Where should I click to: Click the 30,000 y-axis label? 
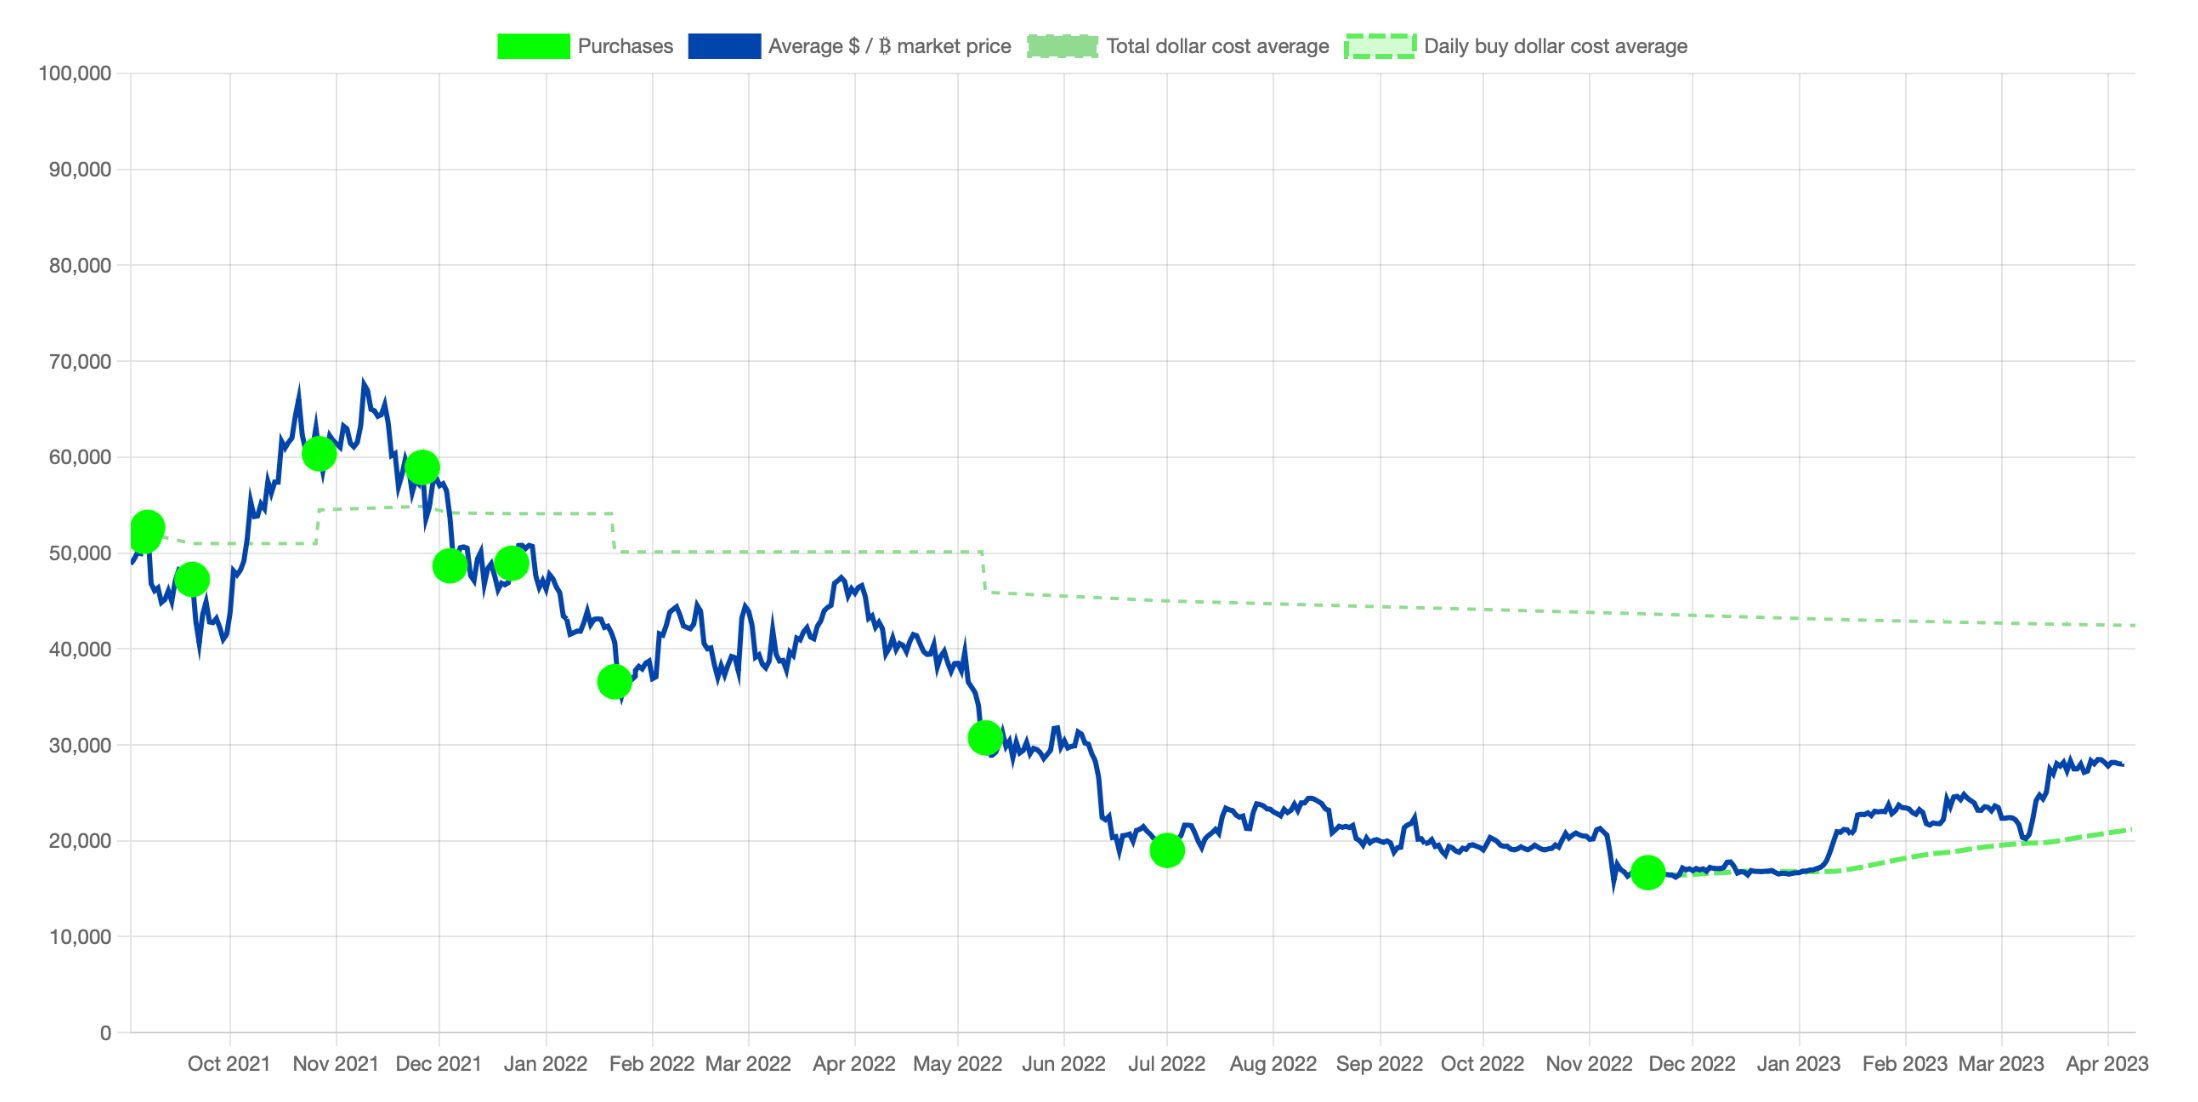(x=80, y=745)
